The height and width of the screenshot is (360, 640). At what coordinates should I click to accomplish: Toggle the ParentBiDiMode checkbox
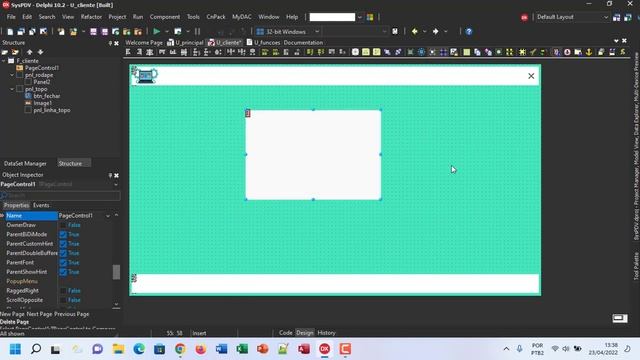(x=63, y=234)
